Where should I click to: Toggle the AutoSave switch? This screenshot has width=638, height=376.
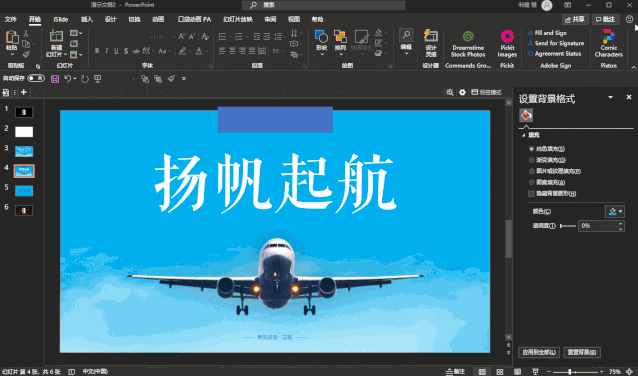(36, 78)
